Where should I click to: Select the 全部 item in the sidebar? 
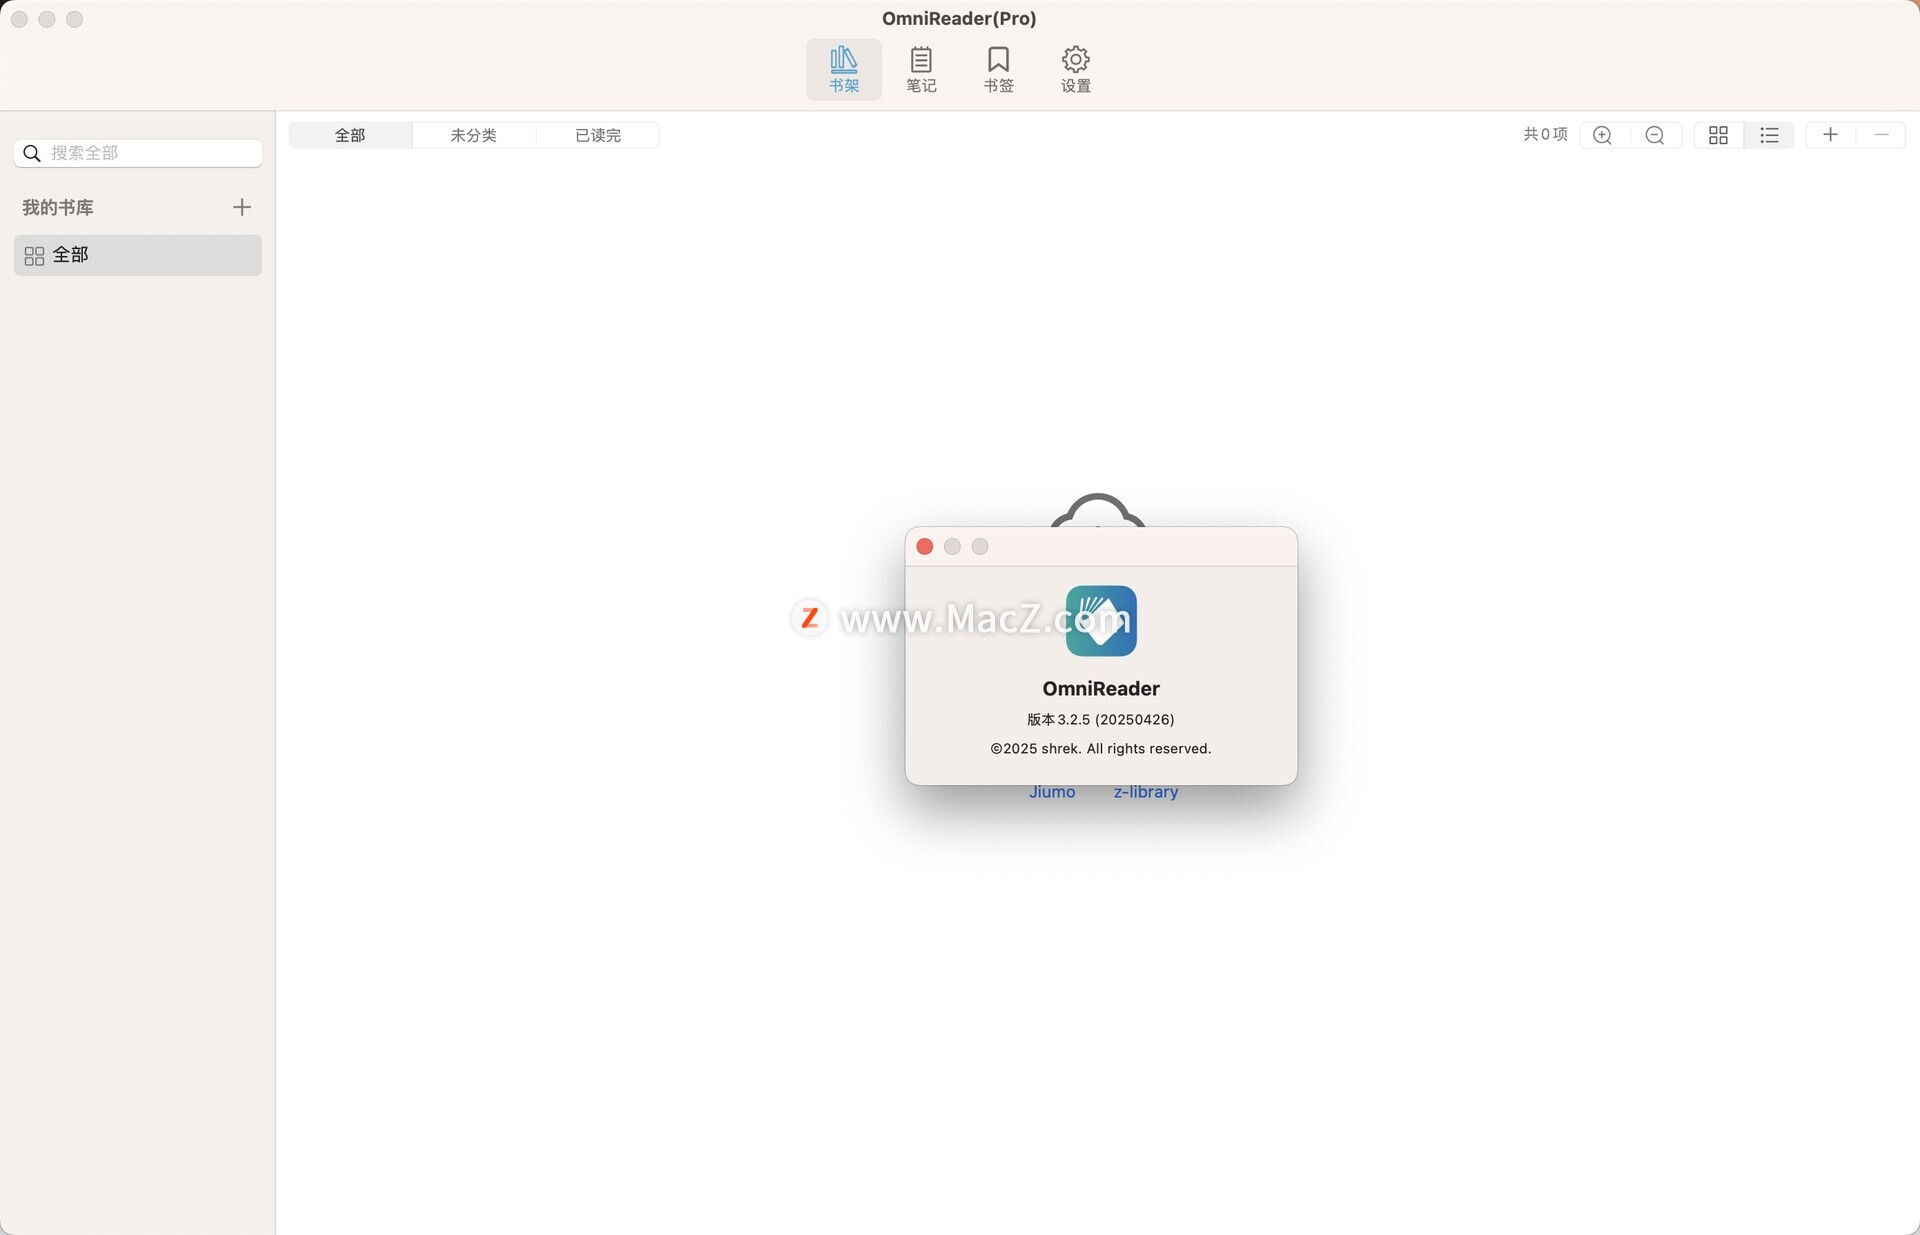(138, 255)
